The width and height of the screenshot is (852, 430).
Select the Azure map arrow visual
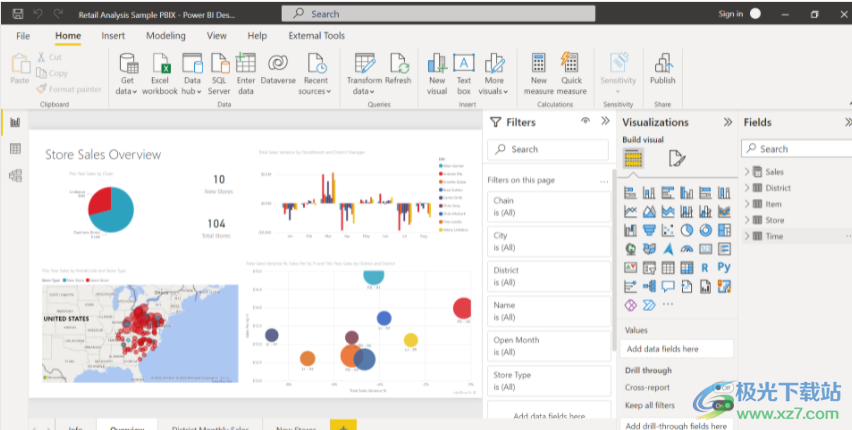668,249
